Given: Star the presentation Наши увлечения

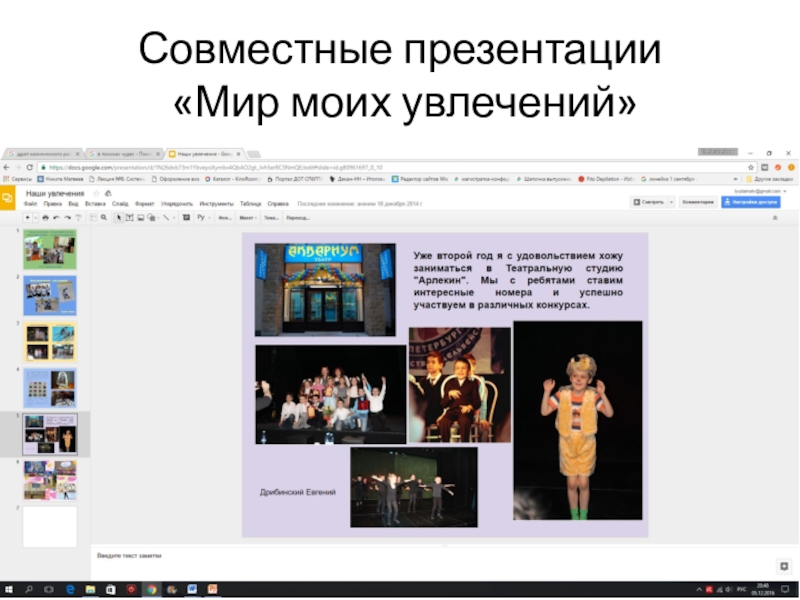Looking at the screenshot, I should pos(94,192).
